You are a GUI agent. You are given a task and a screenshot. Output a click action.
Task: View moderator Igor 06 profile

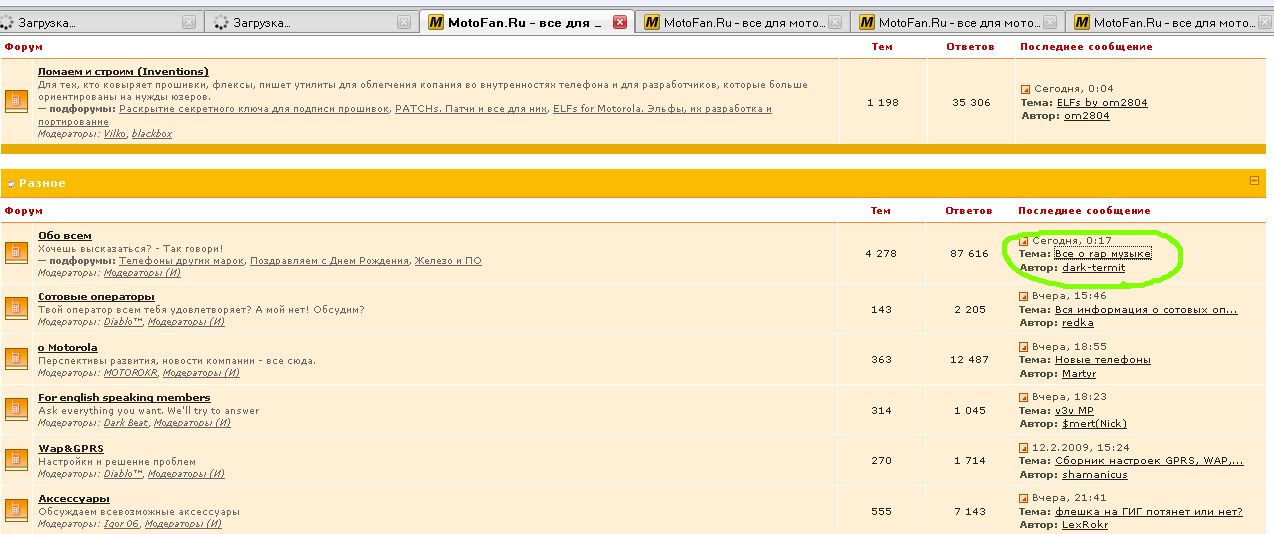(121, 524)
